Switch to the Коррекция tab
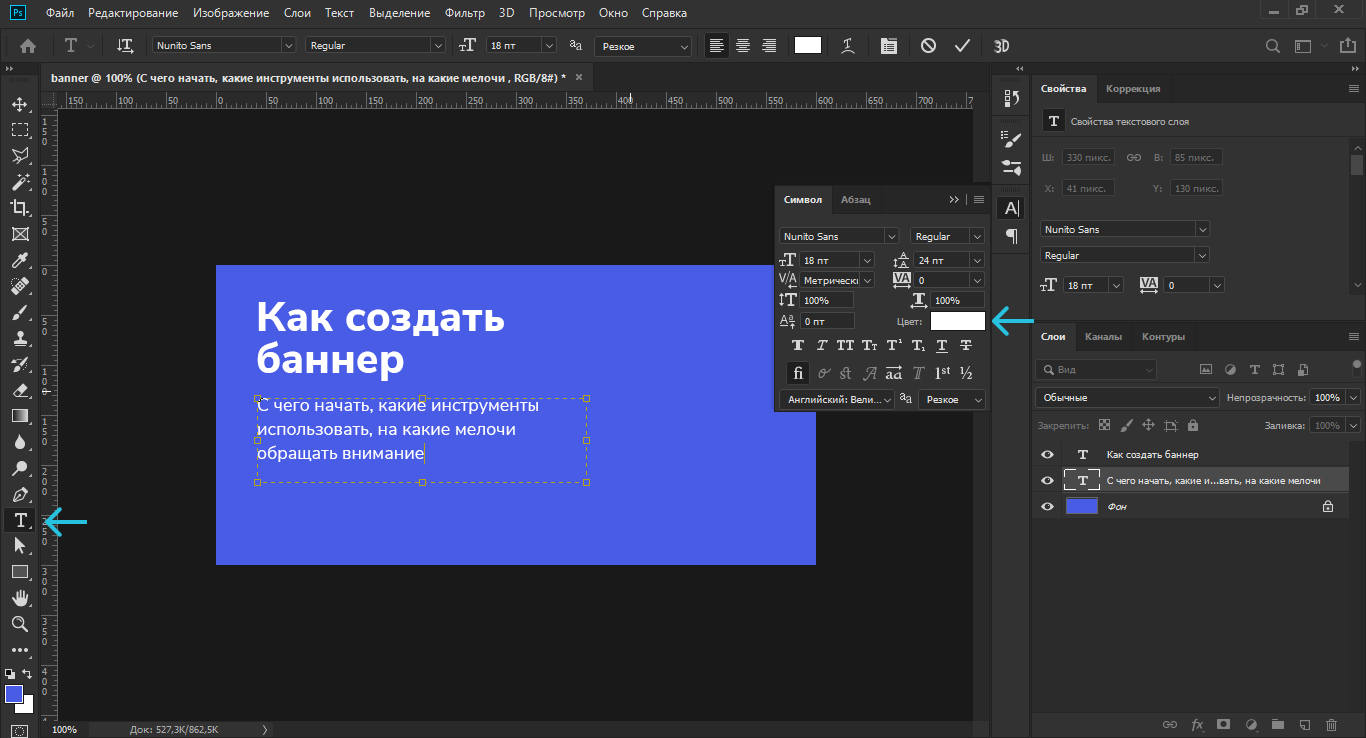This screenshot has height=738, width=1366. [x=1133, y=88]
